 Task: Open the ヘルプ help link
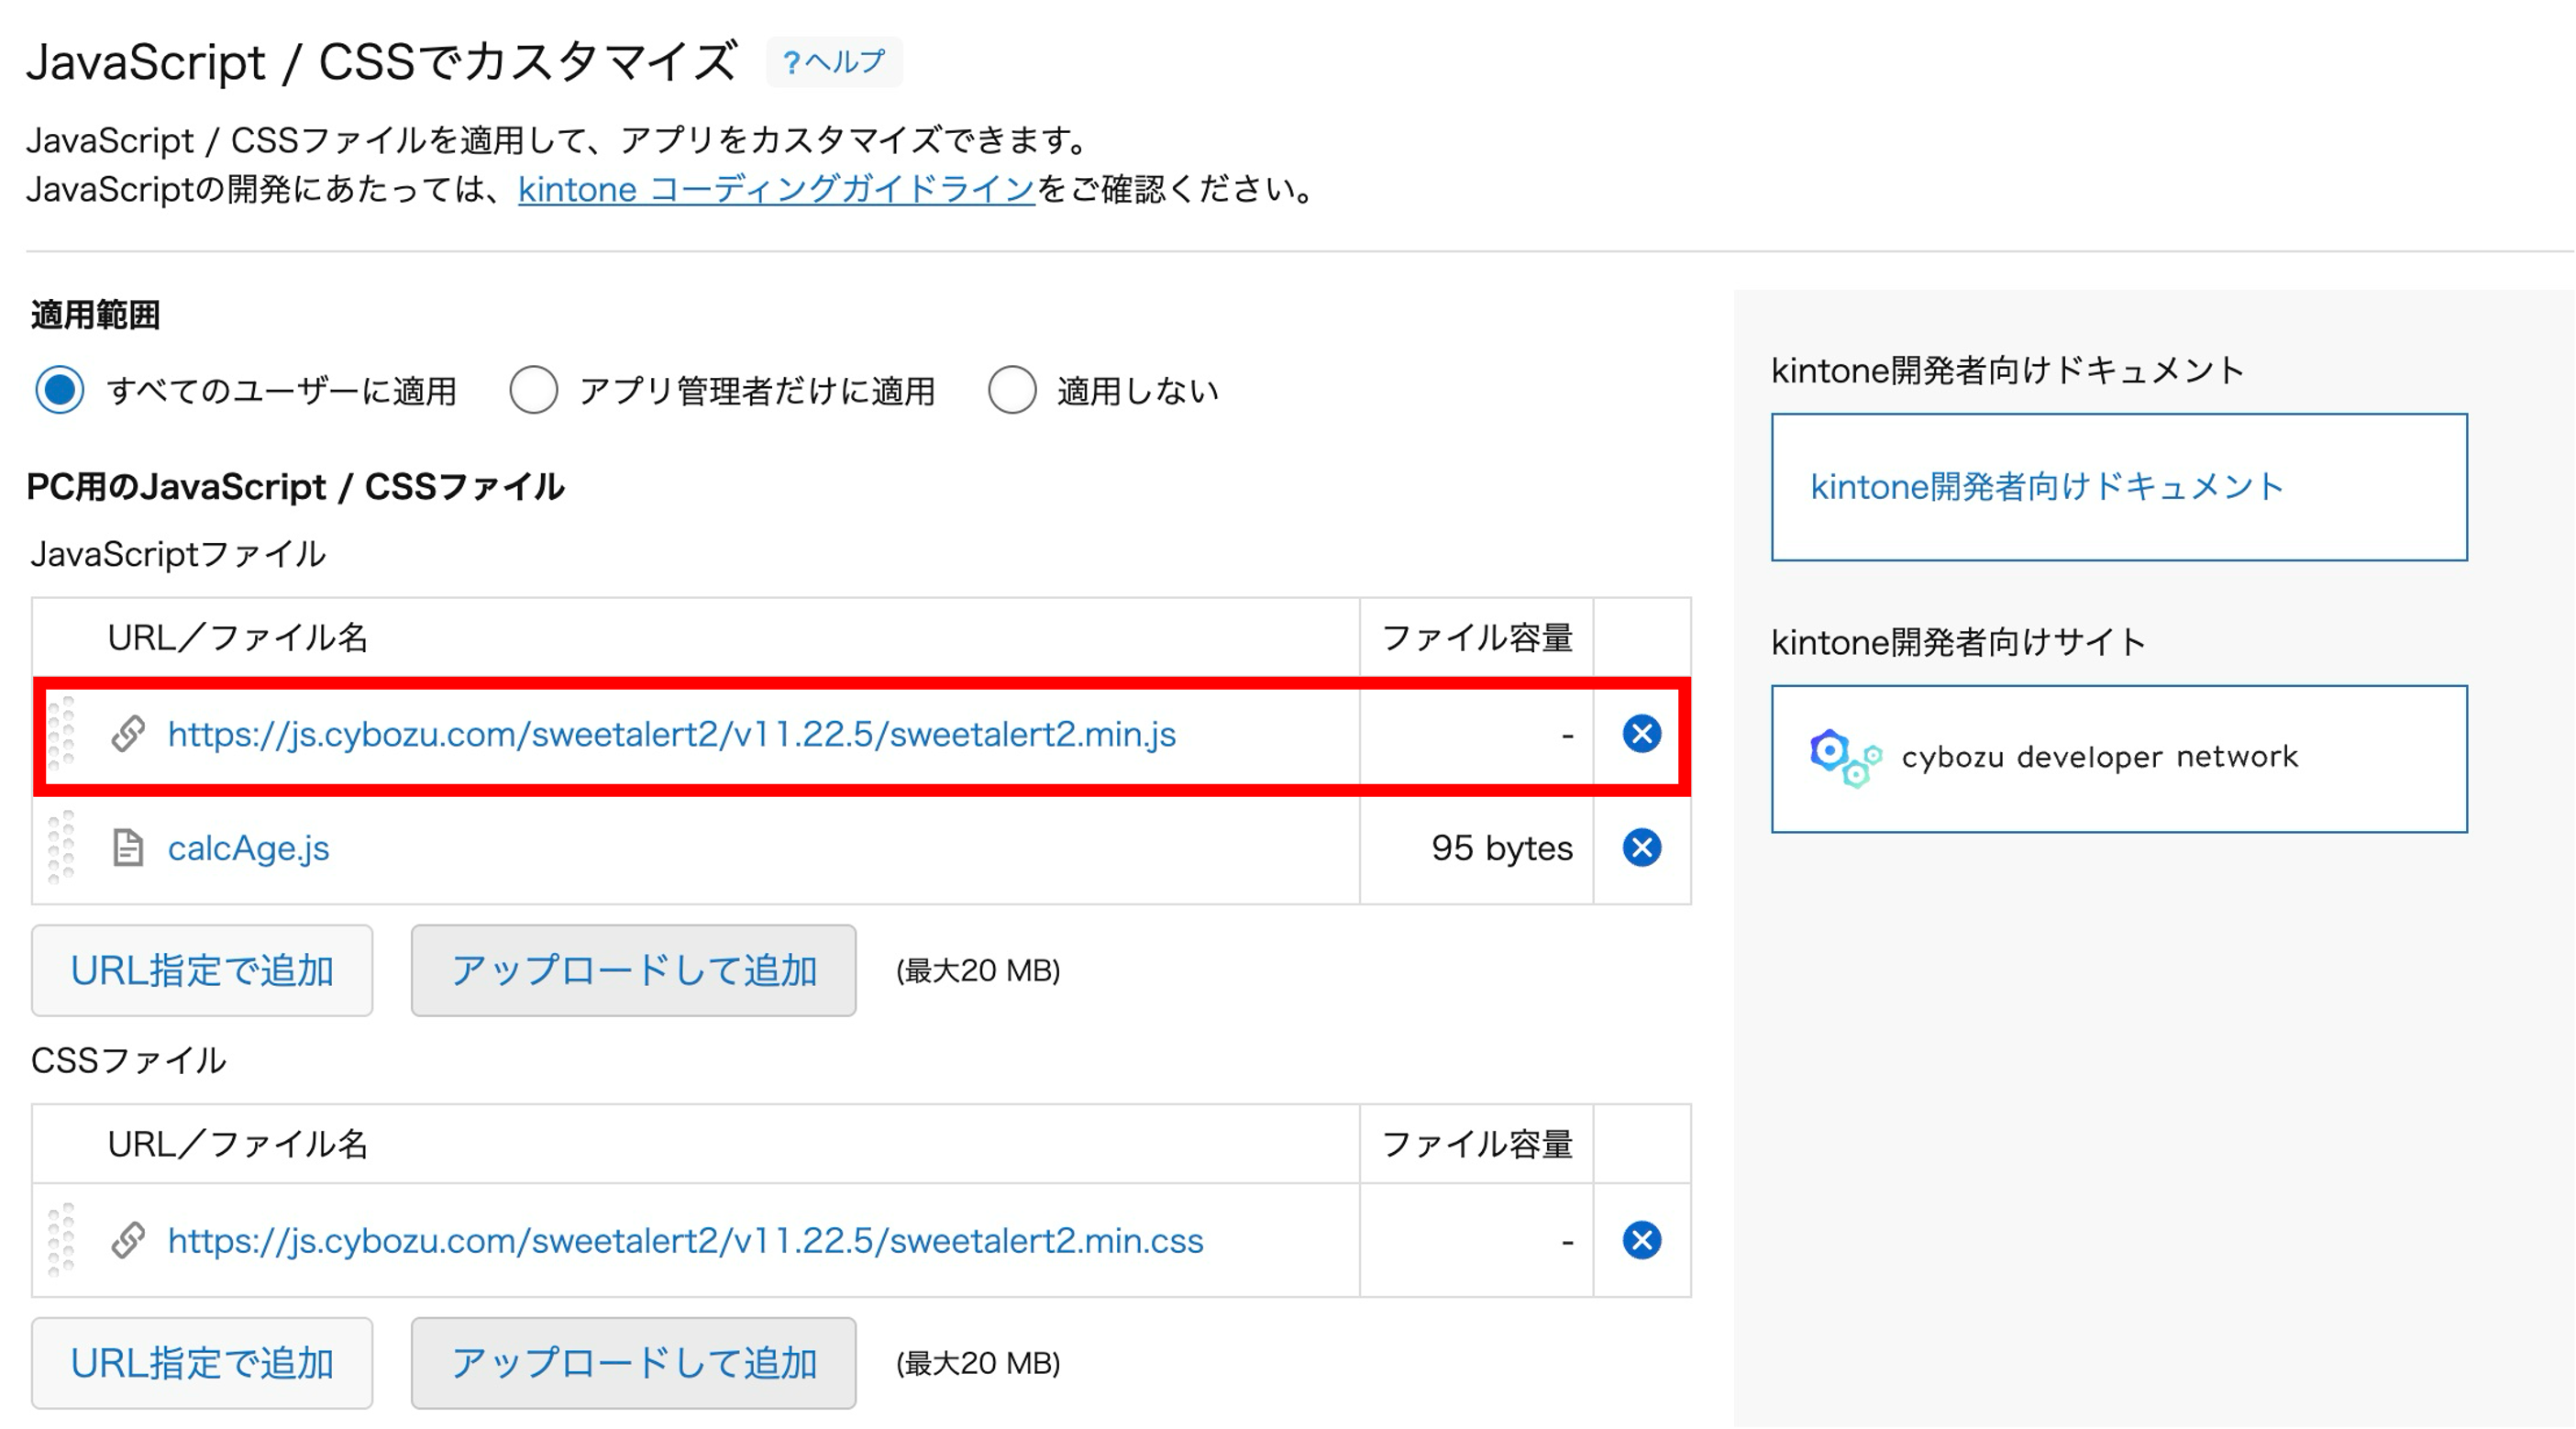pos(834,62)
